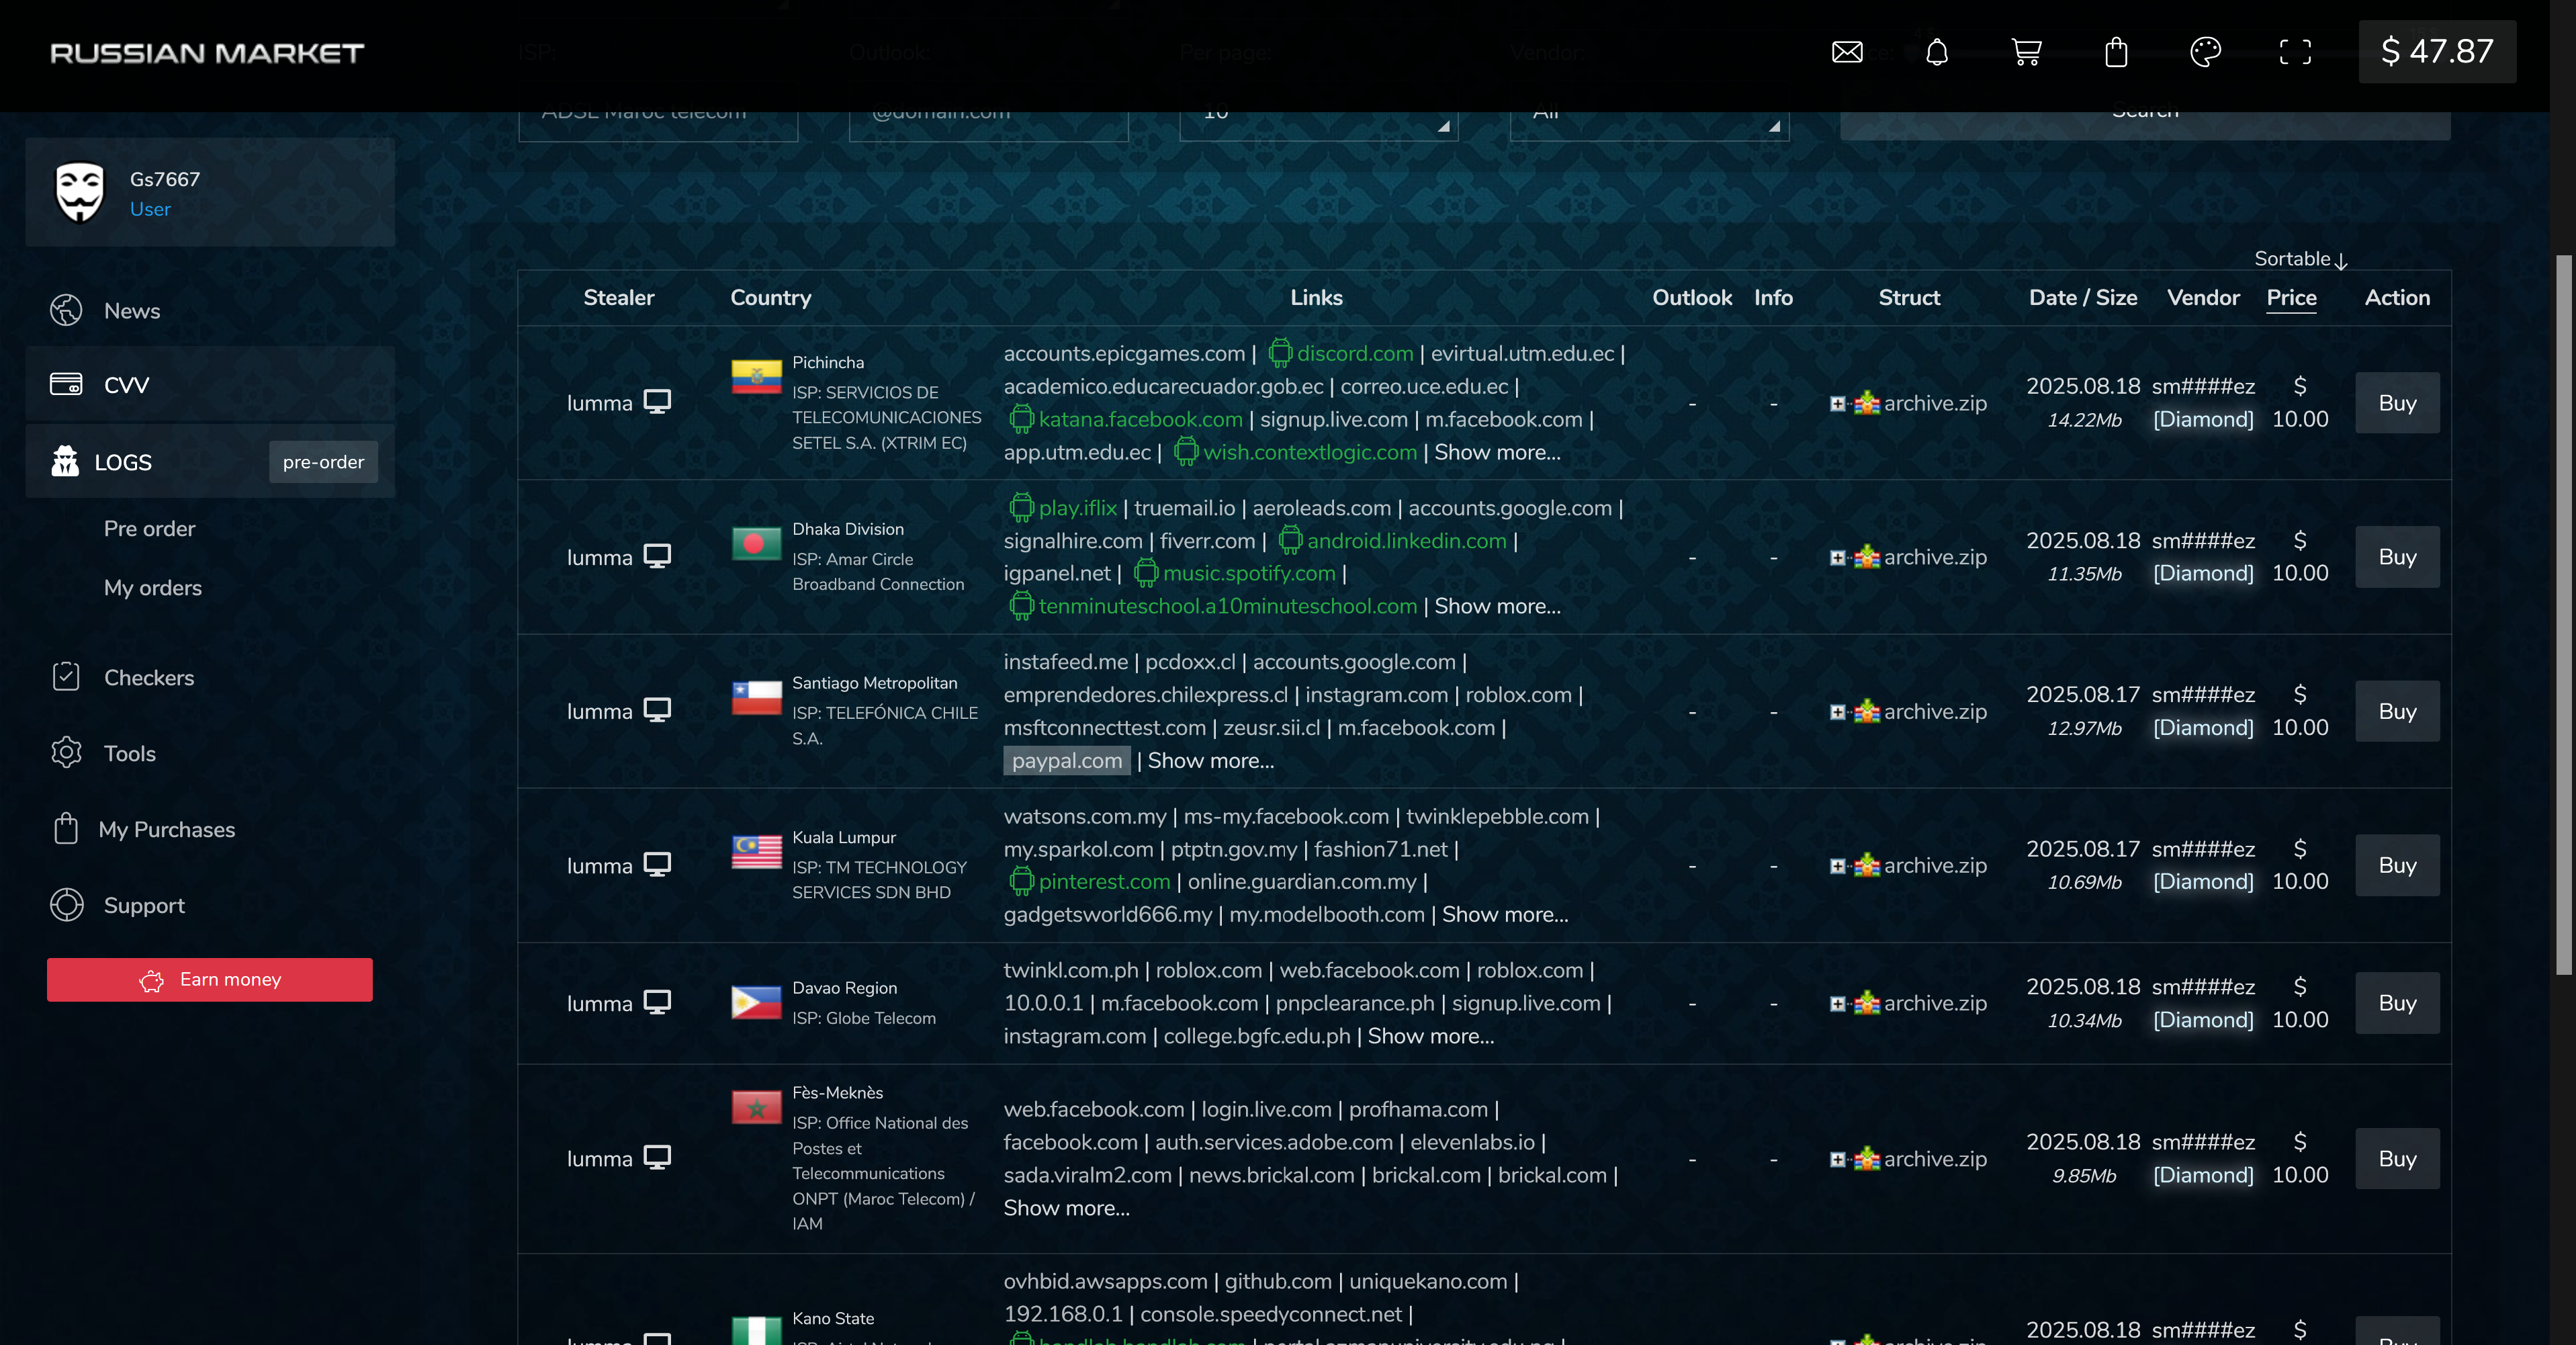Click the Android icon beside pinterest.com
Image resolution: width=2576 pixels, height=1345 pixels.
coord(1021,880)
